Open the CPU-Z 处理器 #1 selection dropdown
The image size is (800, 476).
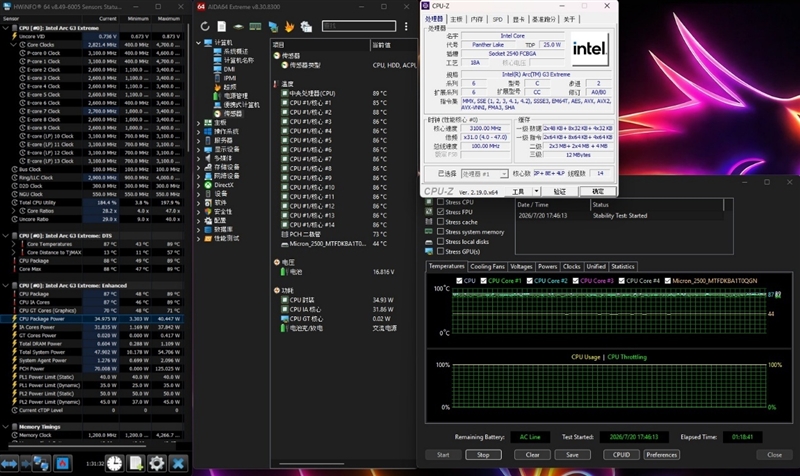click(x=504, y=174)
